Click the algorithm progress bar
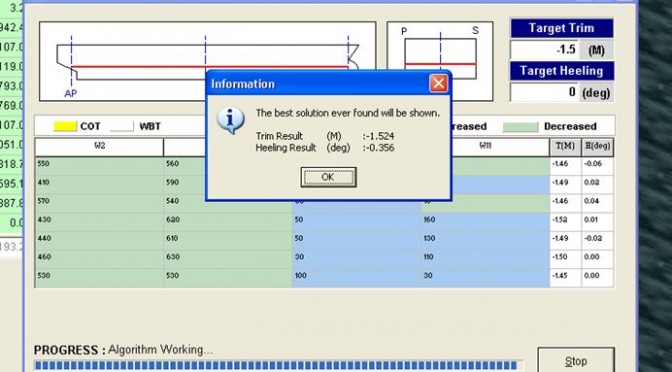Image resolution: width=672 pixels, height=372 pixels. [x=278, y=366]
